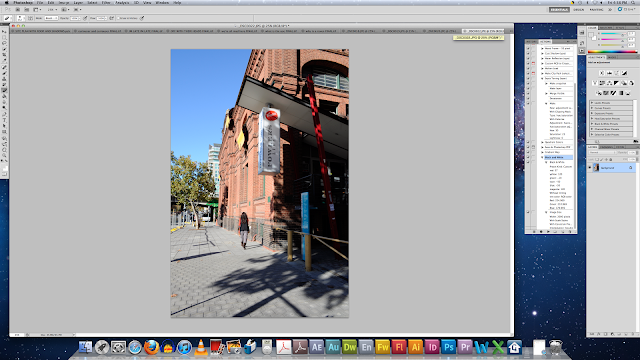The height and width of the screenshot is (360, 640).
Task: Select the Move tool
Action: tap(4, 31)
